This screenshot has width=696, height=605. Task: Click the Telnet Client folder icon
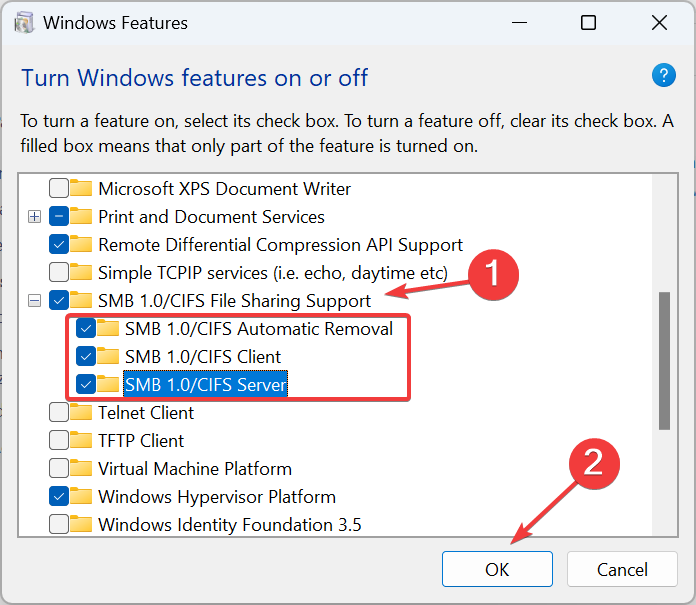(x=82, y=412)
